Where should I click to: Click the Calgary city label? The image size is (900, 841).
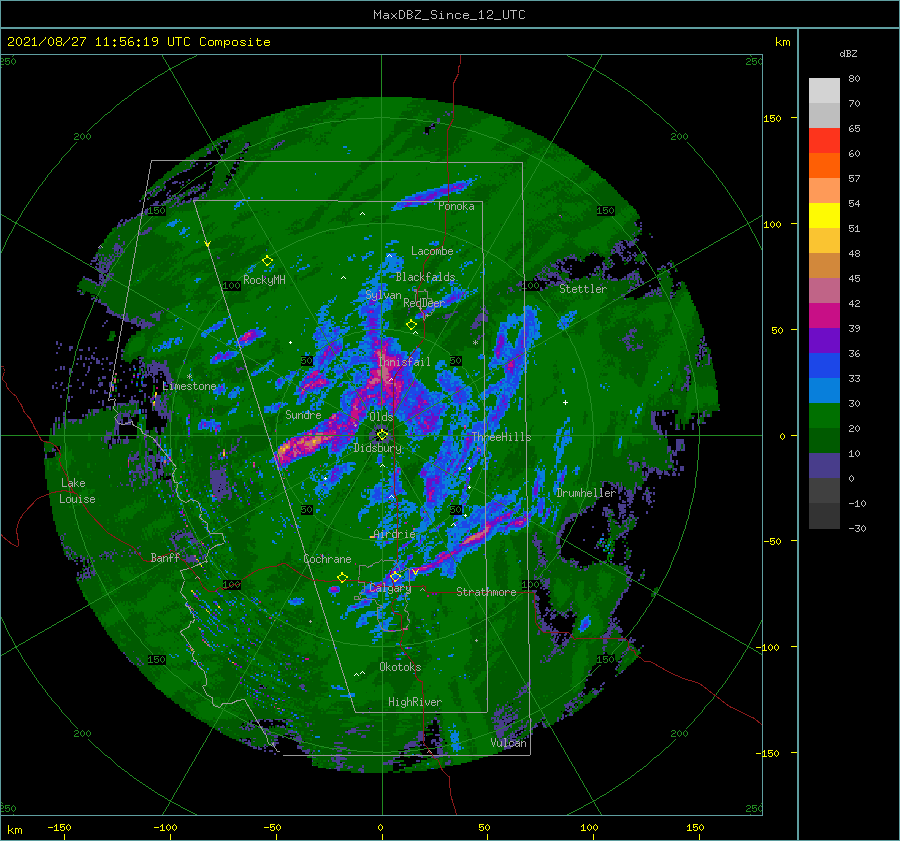(x=390, y=588)
